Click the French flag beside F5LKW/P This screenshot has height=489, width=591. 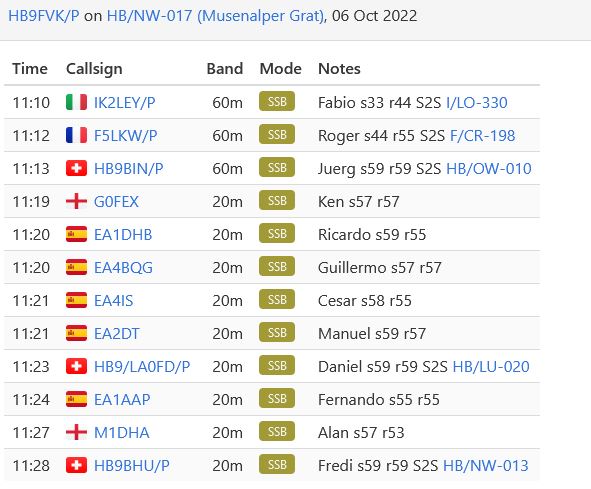[76, 135]
